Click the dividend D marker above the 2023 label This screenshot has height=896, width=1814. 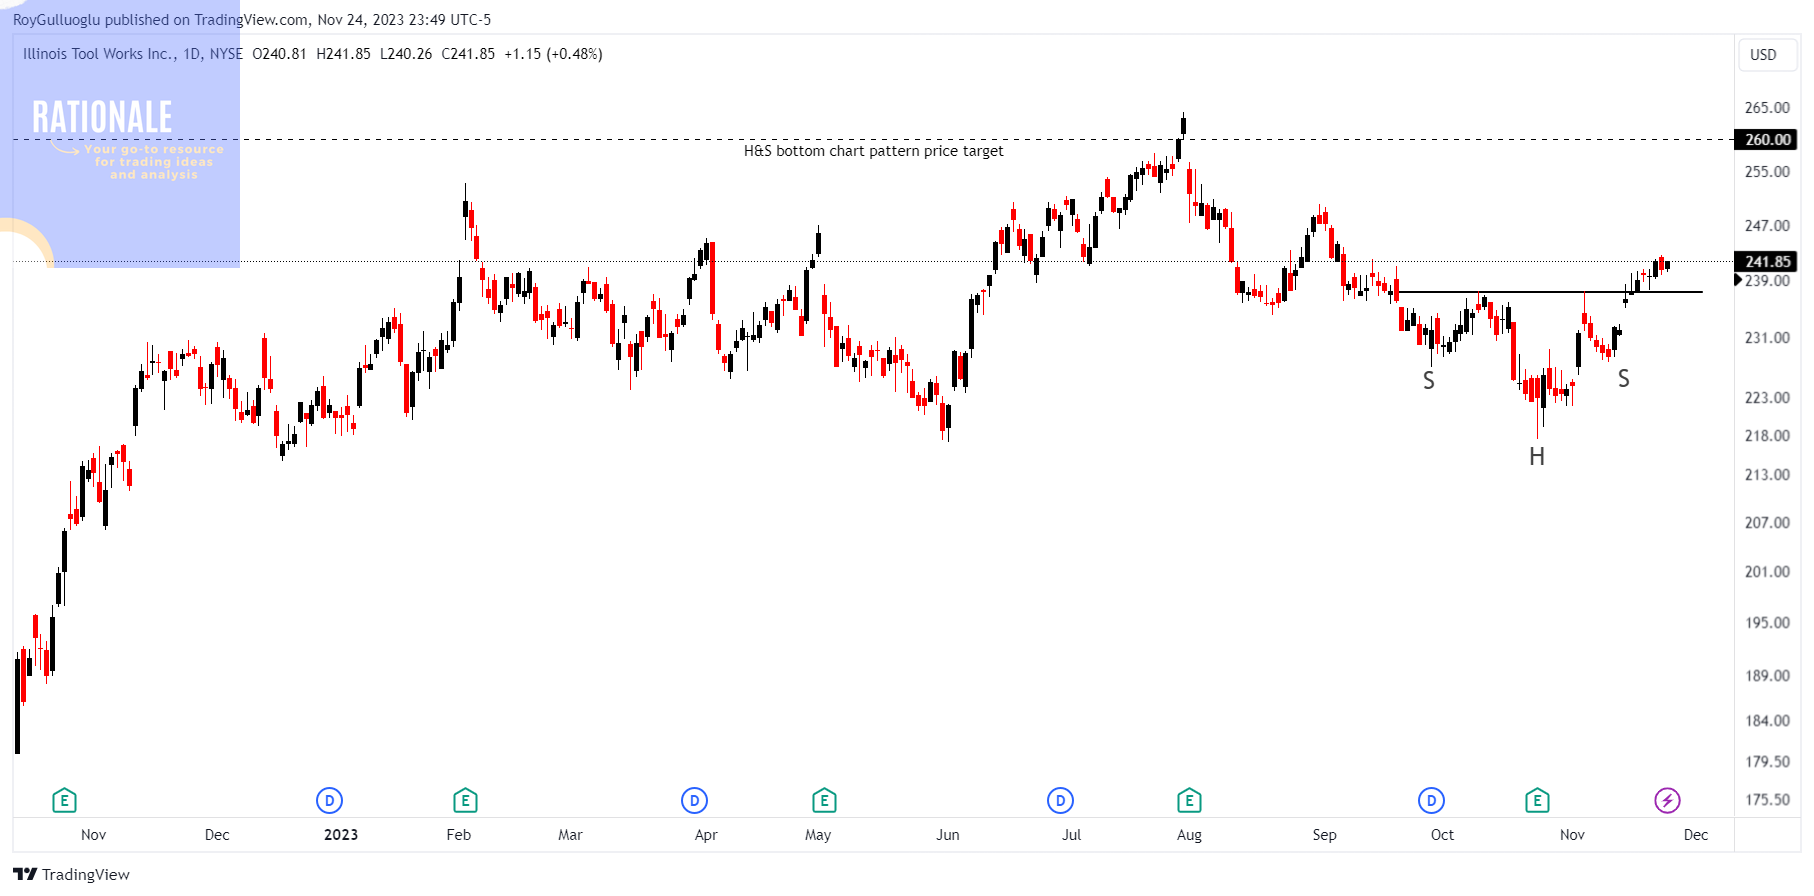pos(329,801)
